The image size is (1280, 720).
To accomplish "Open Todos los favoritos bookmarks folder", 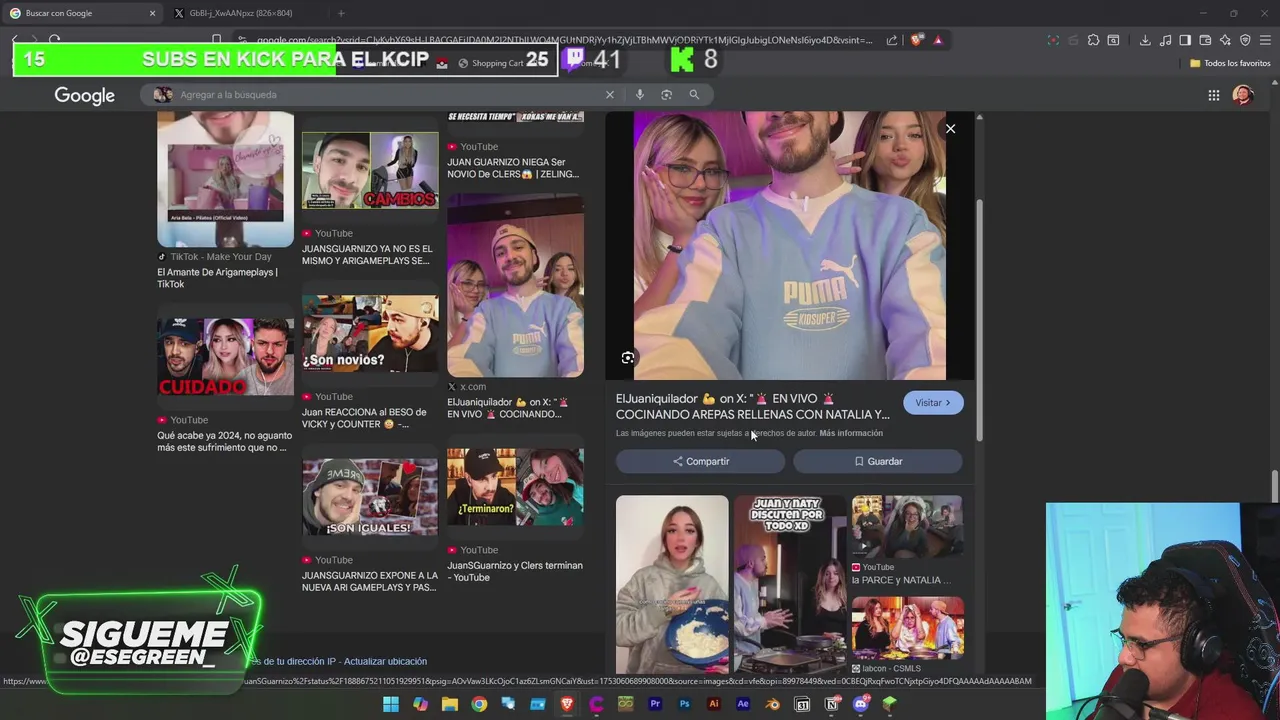I will 1230,63.
